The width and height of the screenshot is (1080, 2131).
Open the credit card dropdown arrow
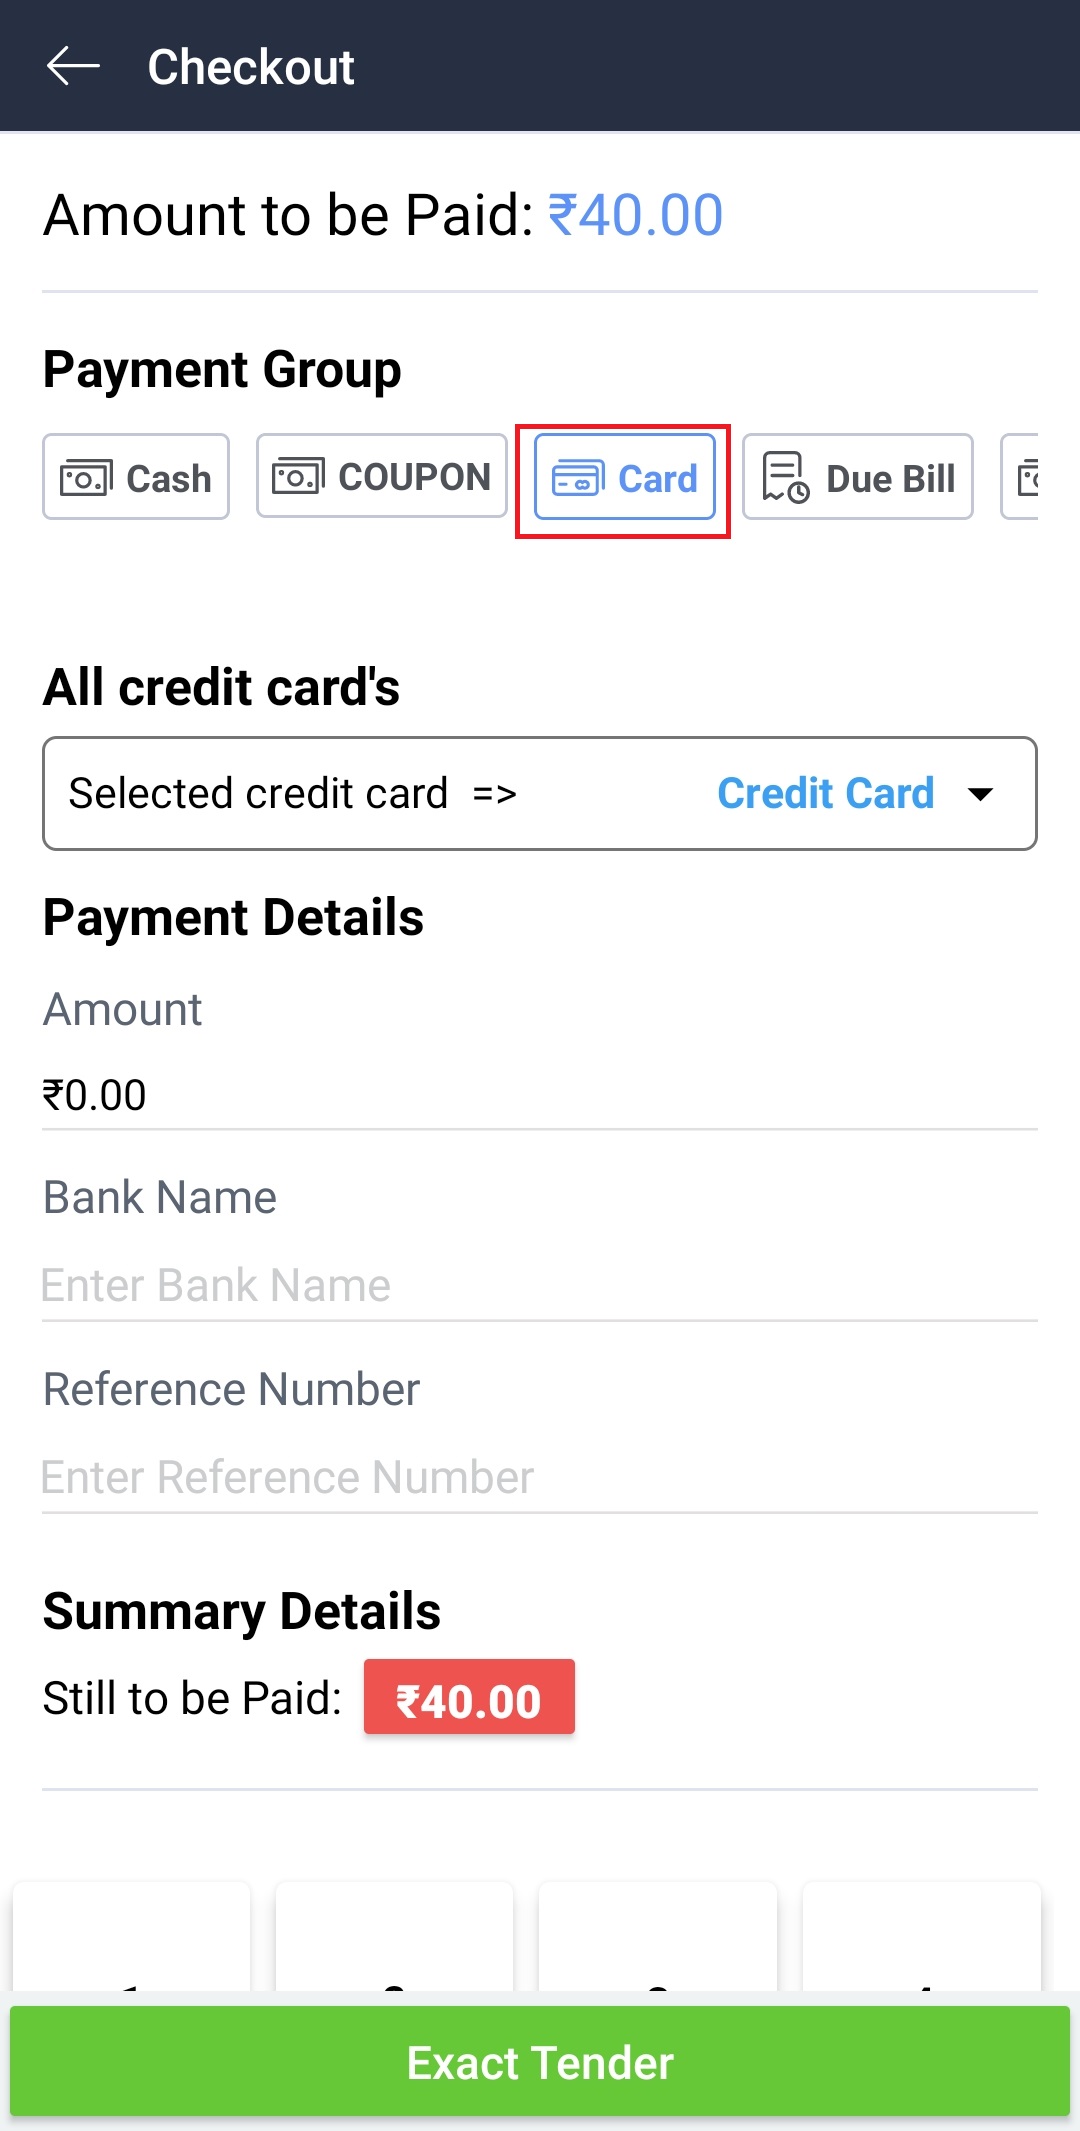pos(981,794)
